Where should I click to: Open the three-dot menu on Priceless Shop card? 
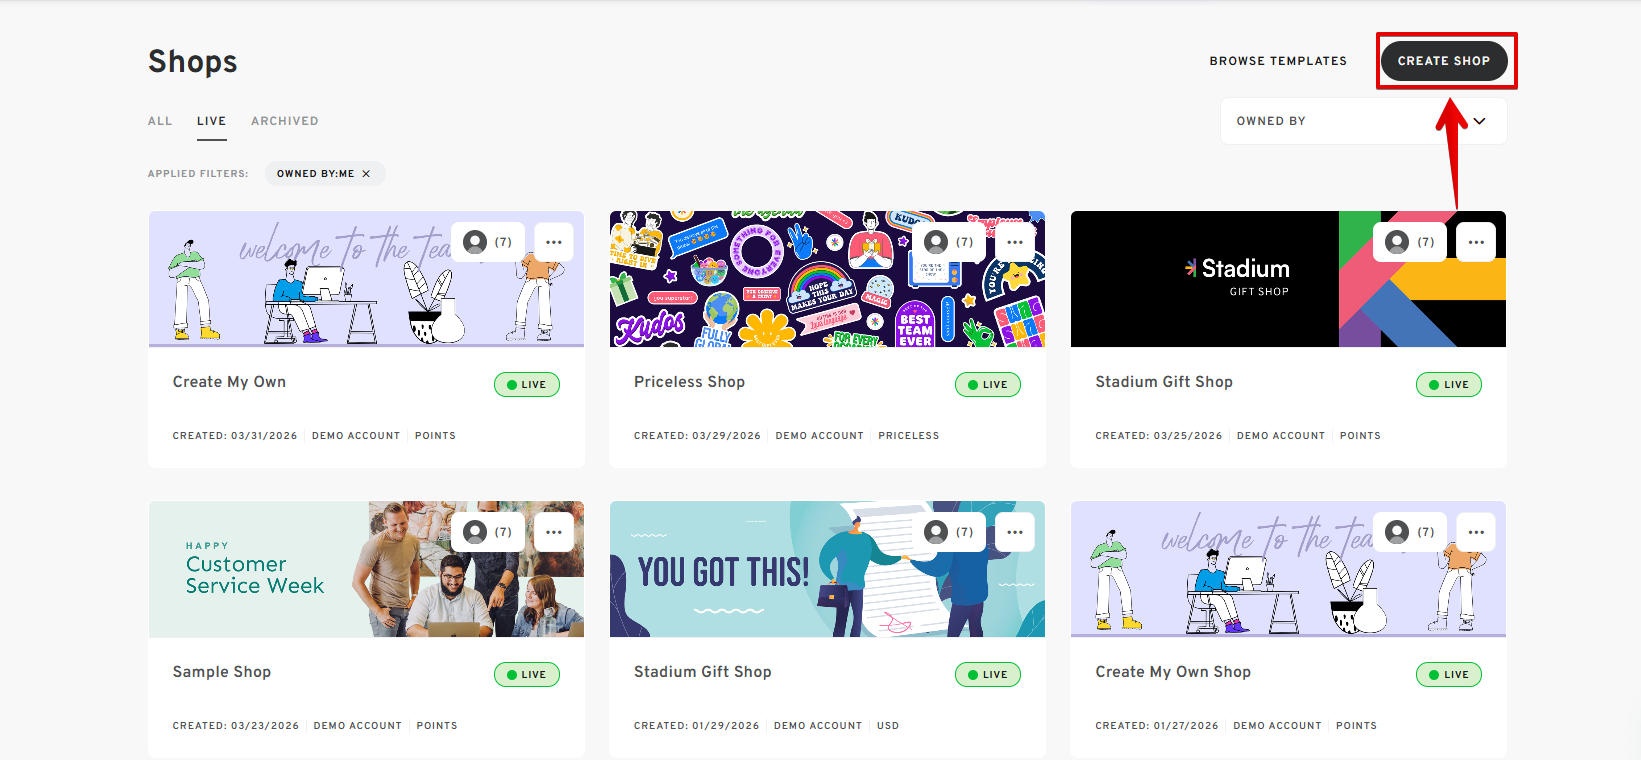pos(1014,242)
